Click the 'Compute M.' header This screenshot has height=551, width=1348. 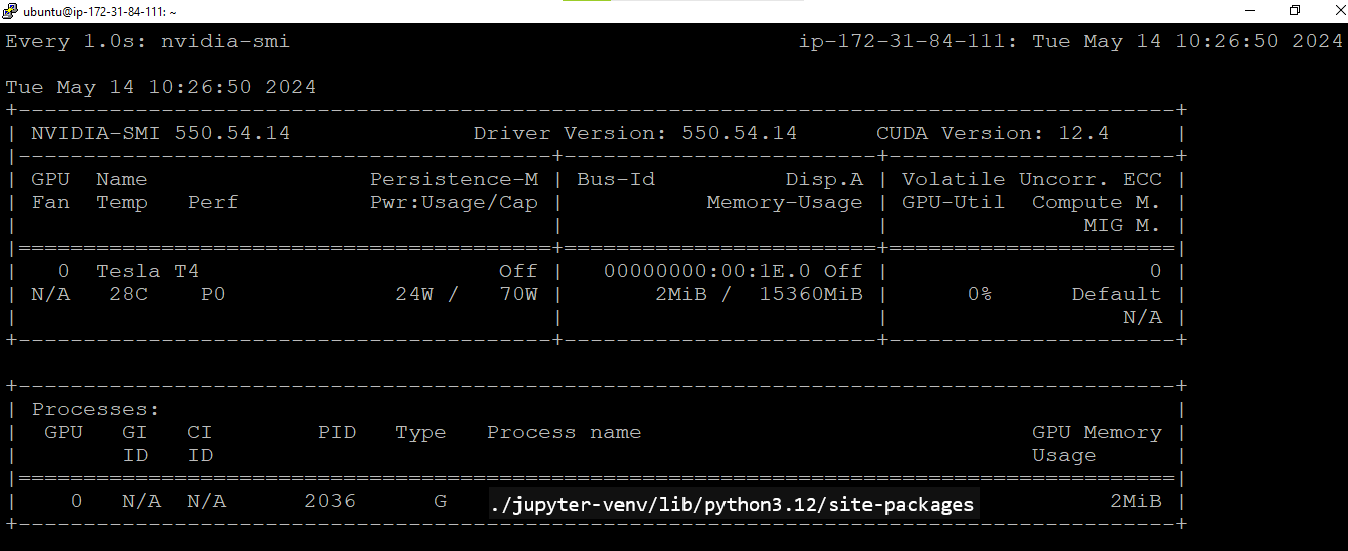coord(1097,202)
